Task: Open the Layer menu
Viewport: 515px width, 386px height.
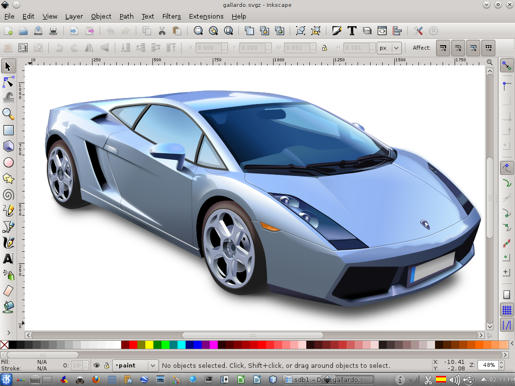Action: pyautogui.click(x=74, y=16)
